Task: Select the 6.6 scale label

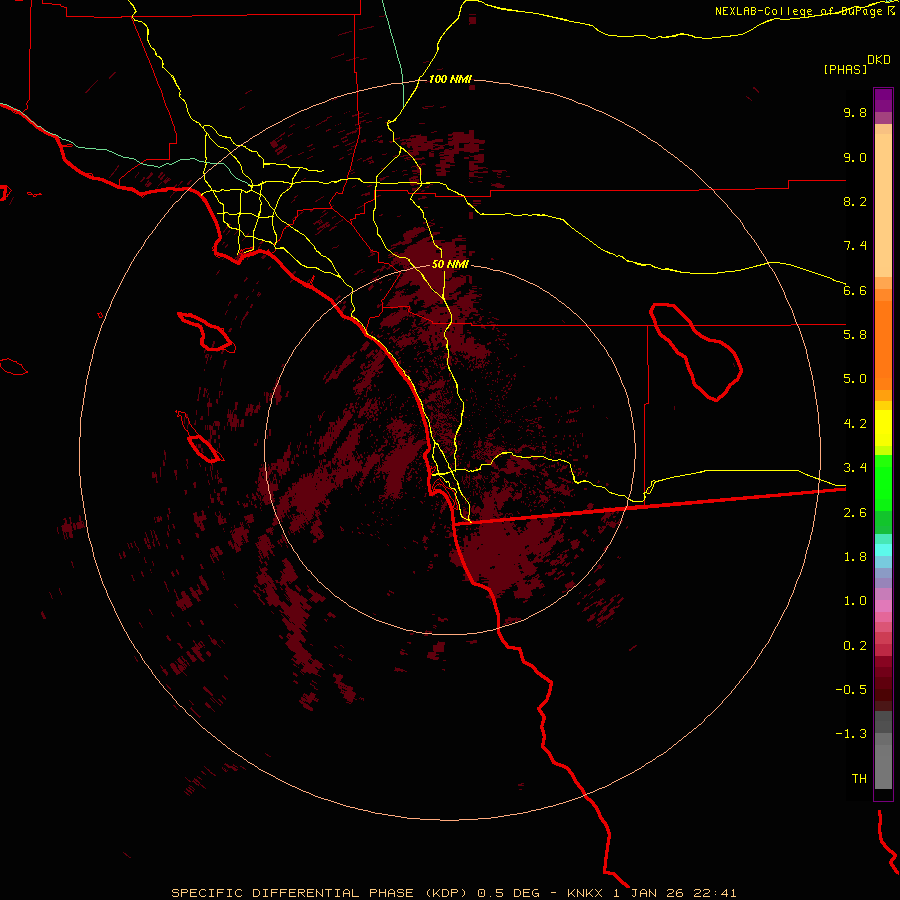Action: tap(855, 290)
